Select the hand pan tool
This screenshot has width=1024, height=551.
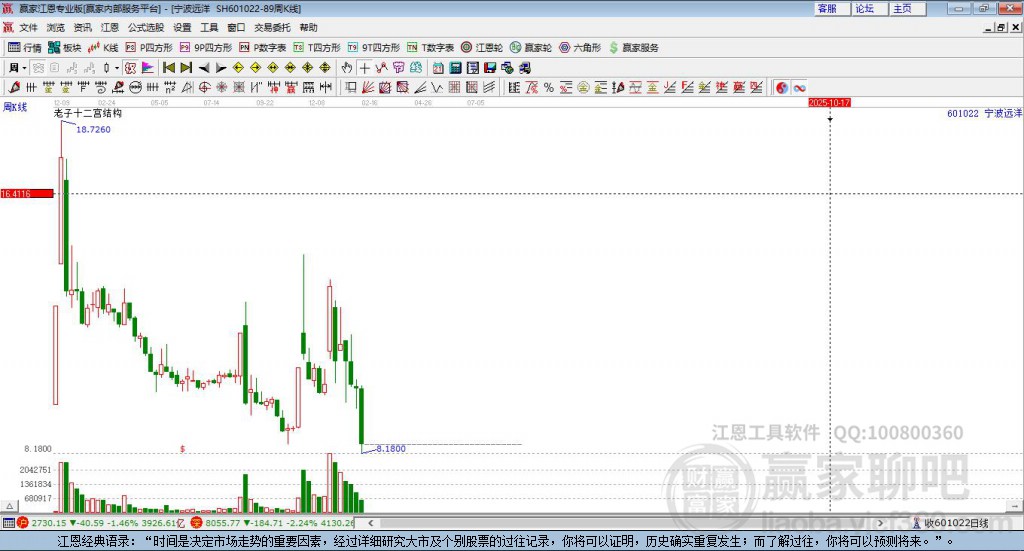[x=347, y=68]
